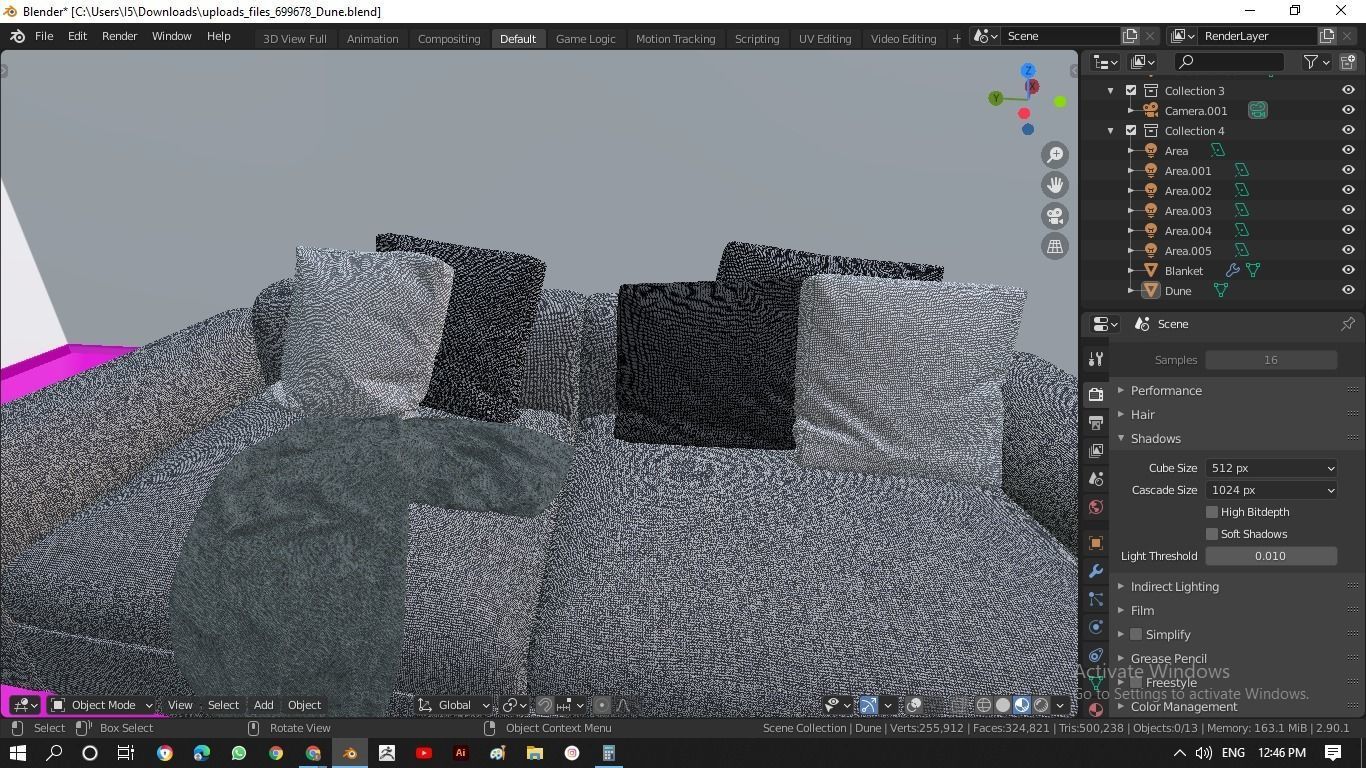Click the outliner search field
This screenshot has width=1366, height=768.
click(1229, 62)
